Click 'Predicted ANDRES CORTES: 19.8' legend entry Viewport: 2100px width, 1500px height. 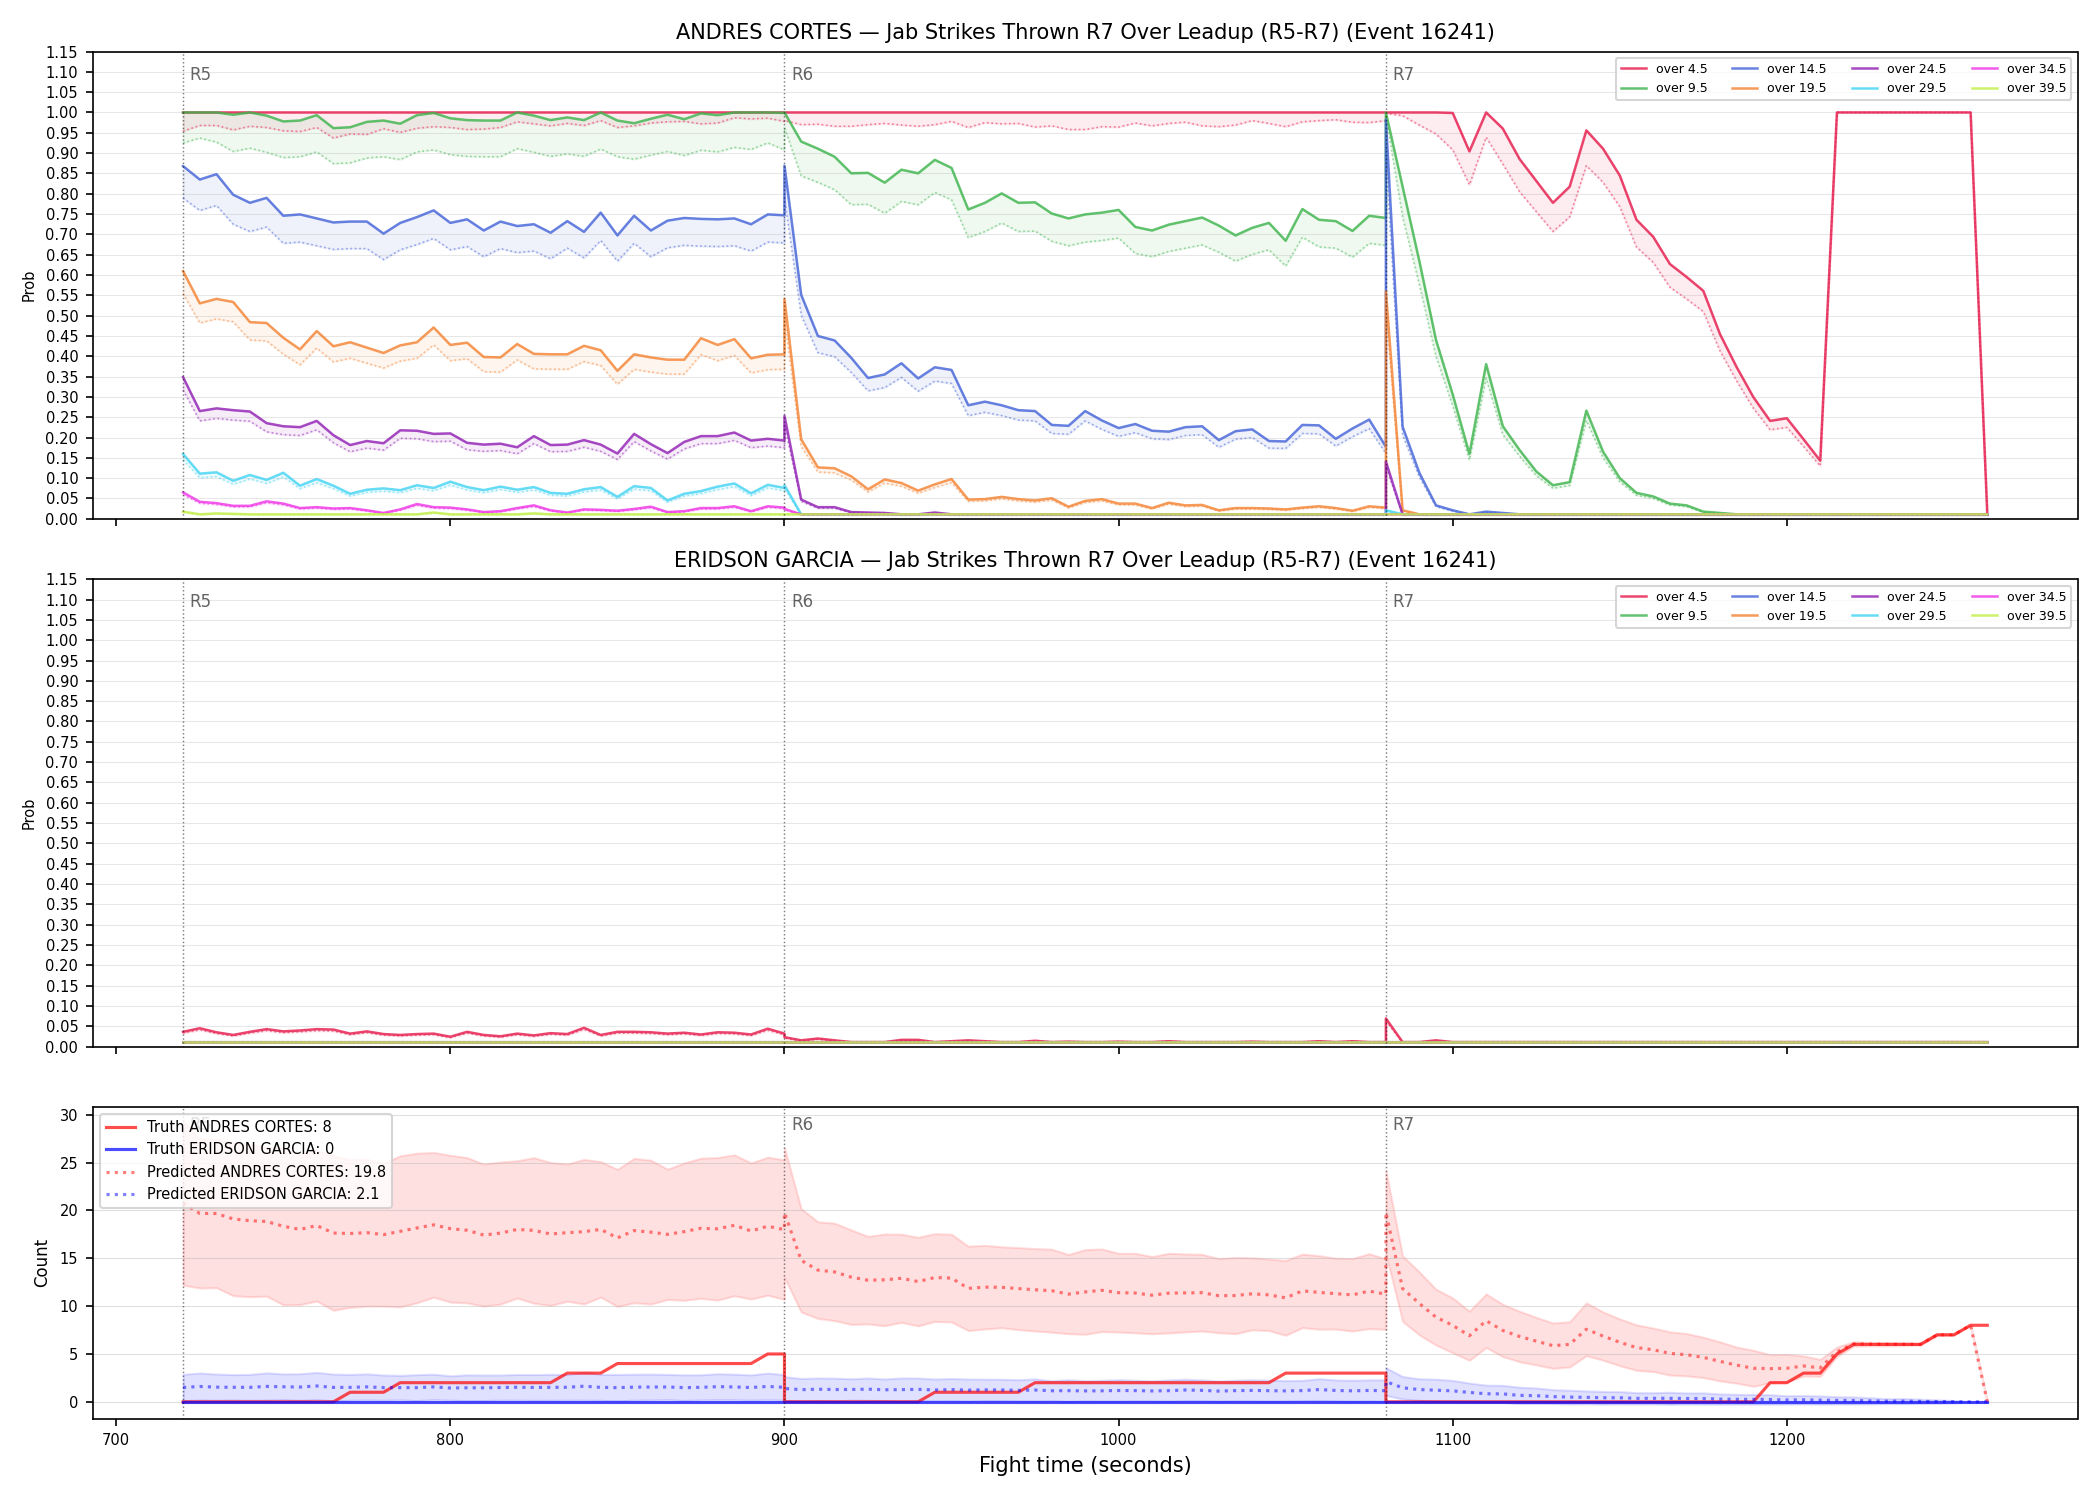[x=245, y=1172]
